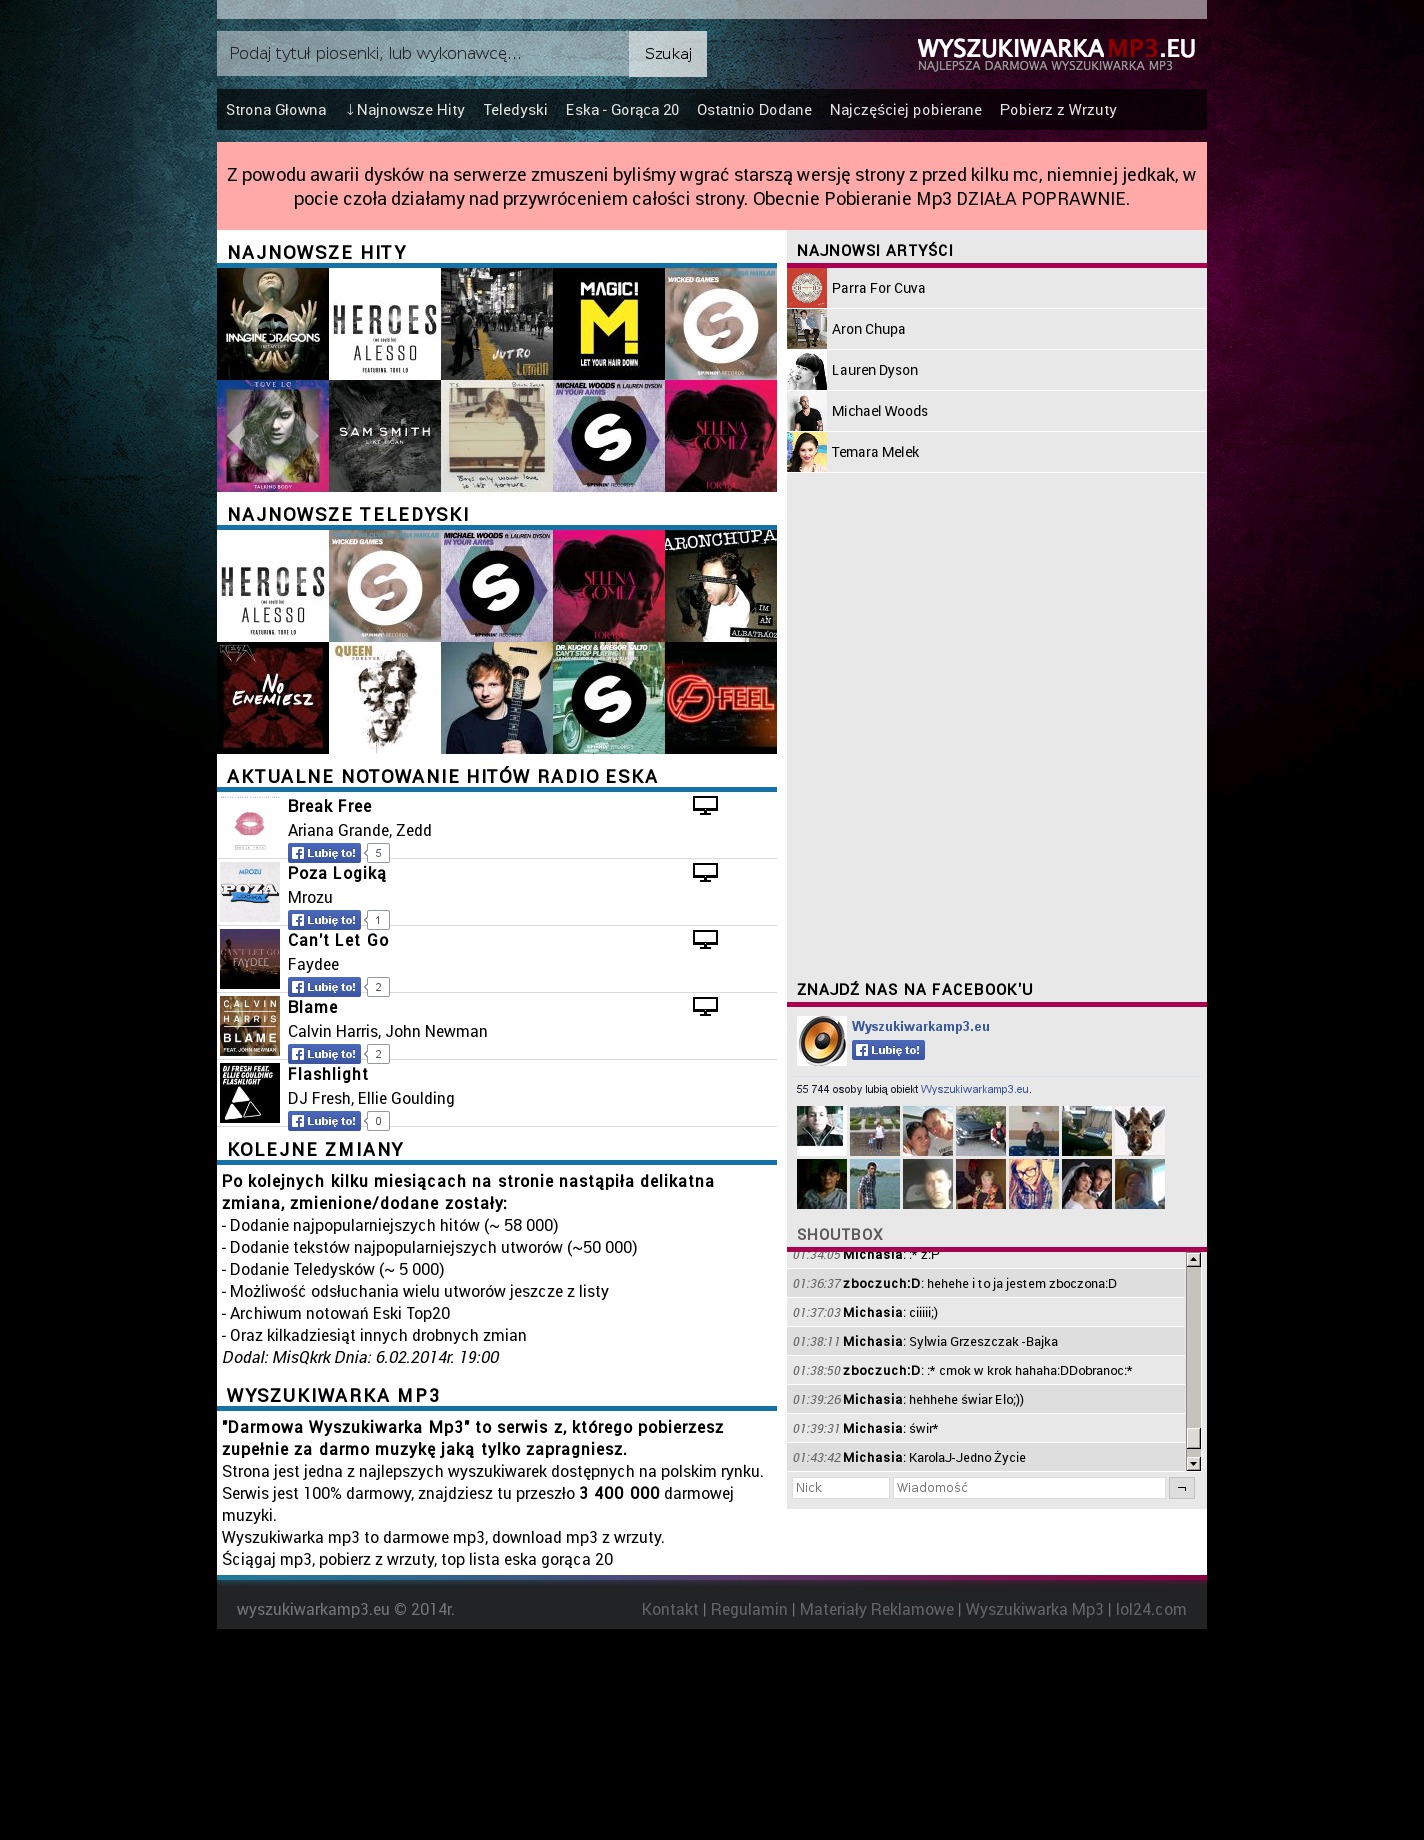Like Flashlight with the Lubię to button
This screenshot has height=1840, width=1424.
pos(324,1121)
